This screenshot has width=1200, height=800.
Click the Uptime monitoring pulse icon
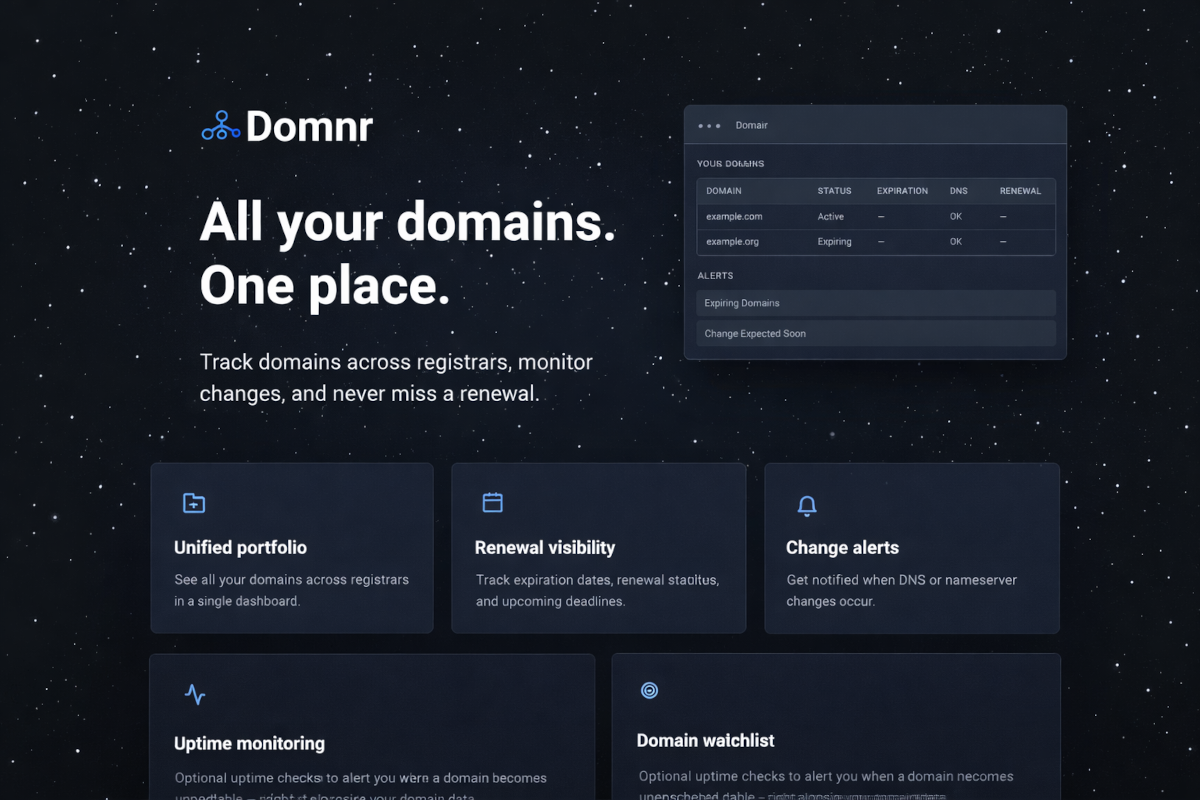(195, 694)
